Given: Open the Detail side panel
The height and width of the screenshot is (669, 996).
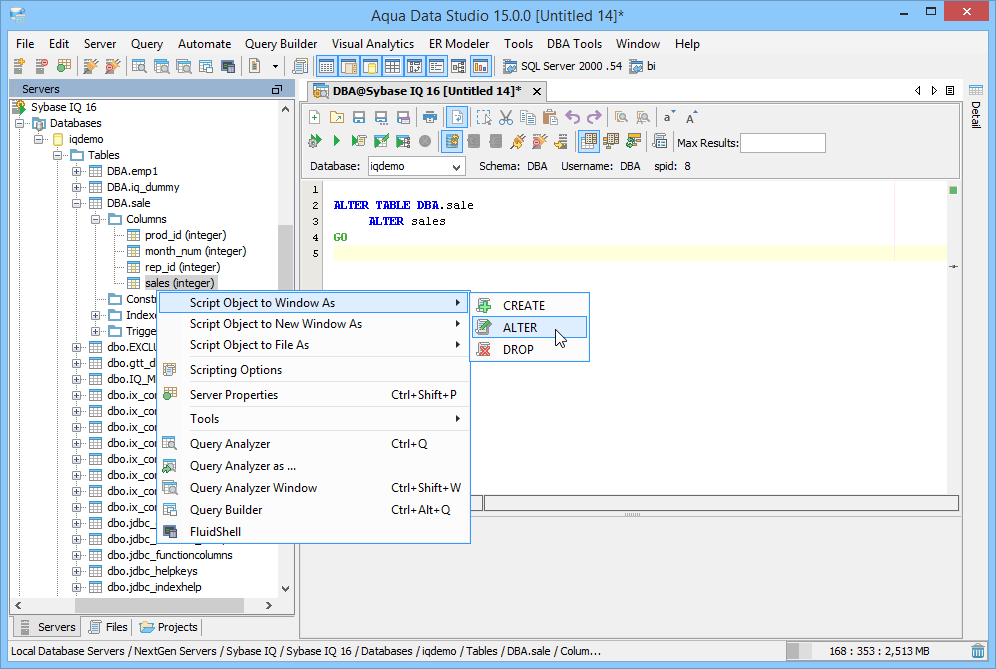Looking at the screenshot, I should click(976, 105).
